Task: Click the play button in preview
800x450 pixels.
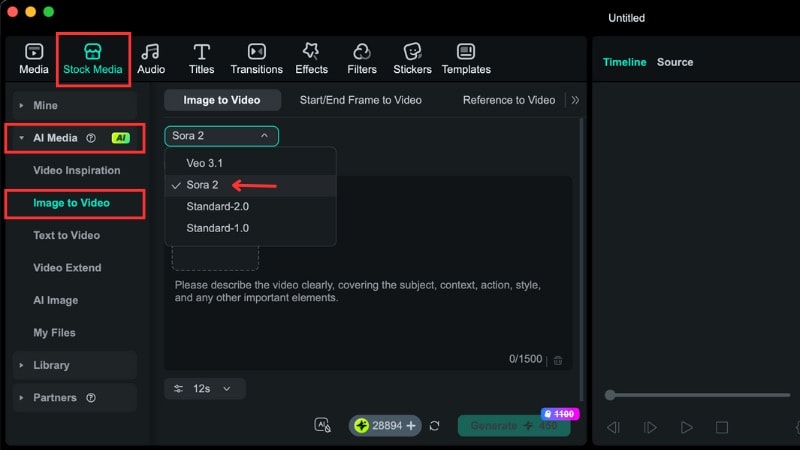Action: (x=686, y=427)
